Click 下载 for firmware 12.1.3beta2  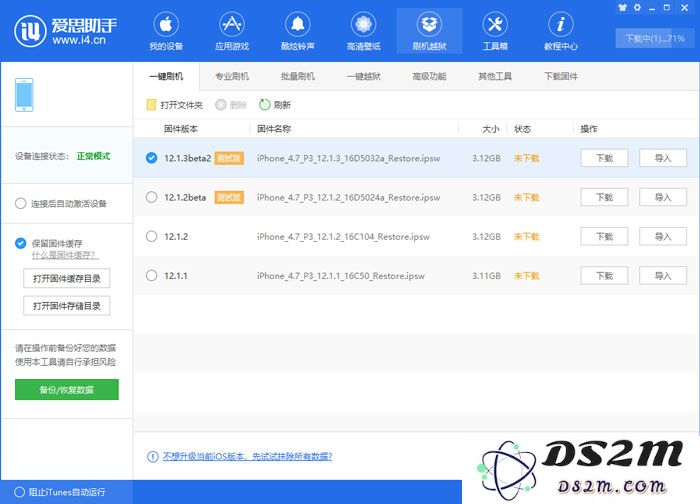(x=604, y=158)
